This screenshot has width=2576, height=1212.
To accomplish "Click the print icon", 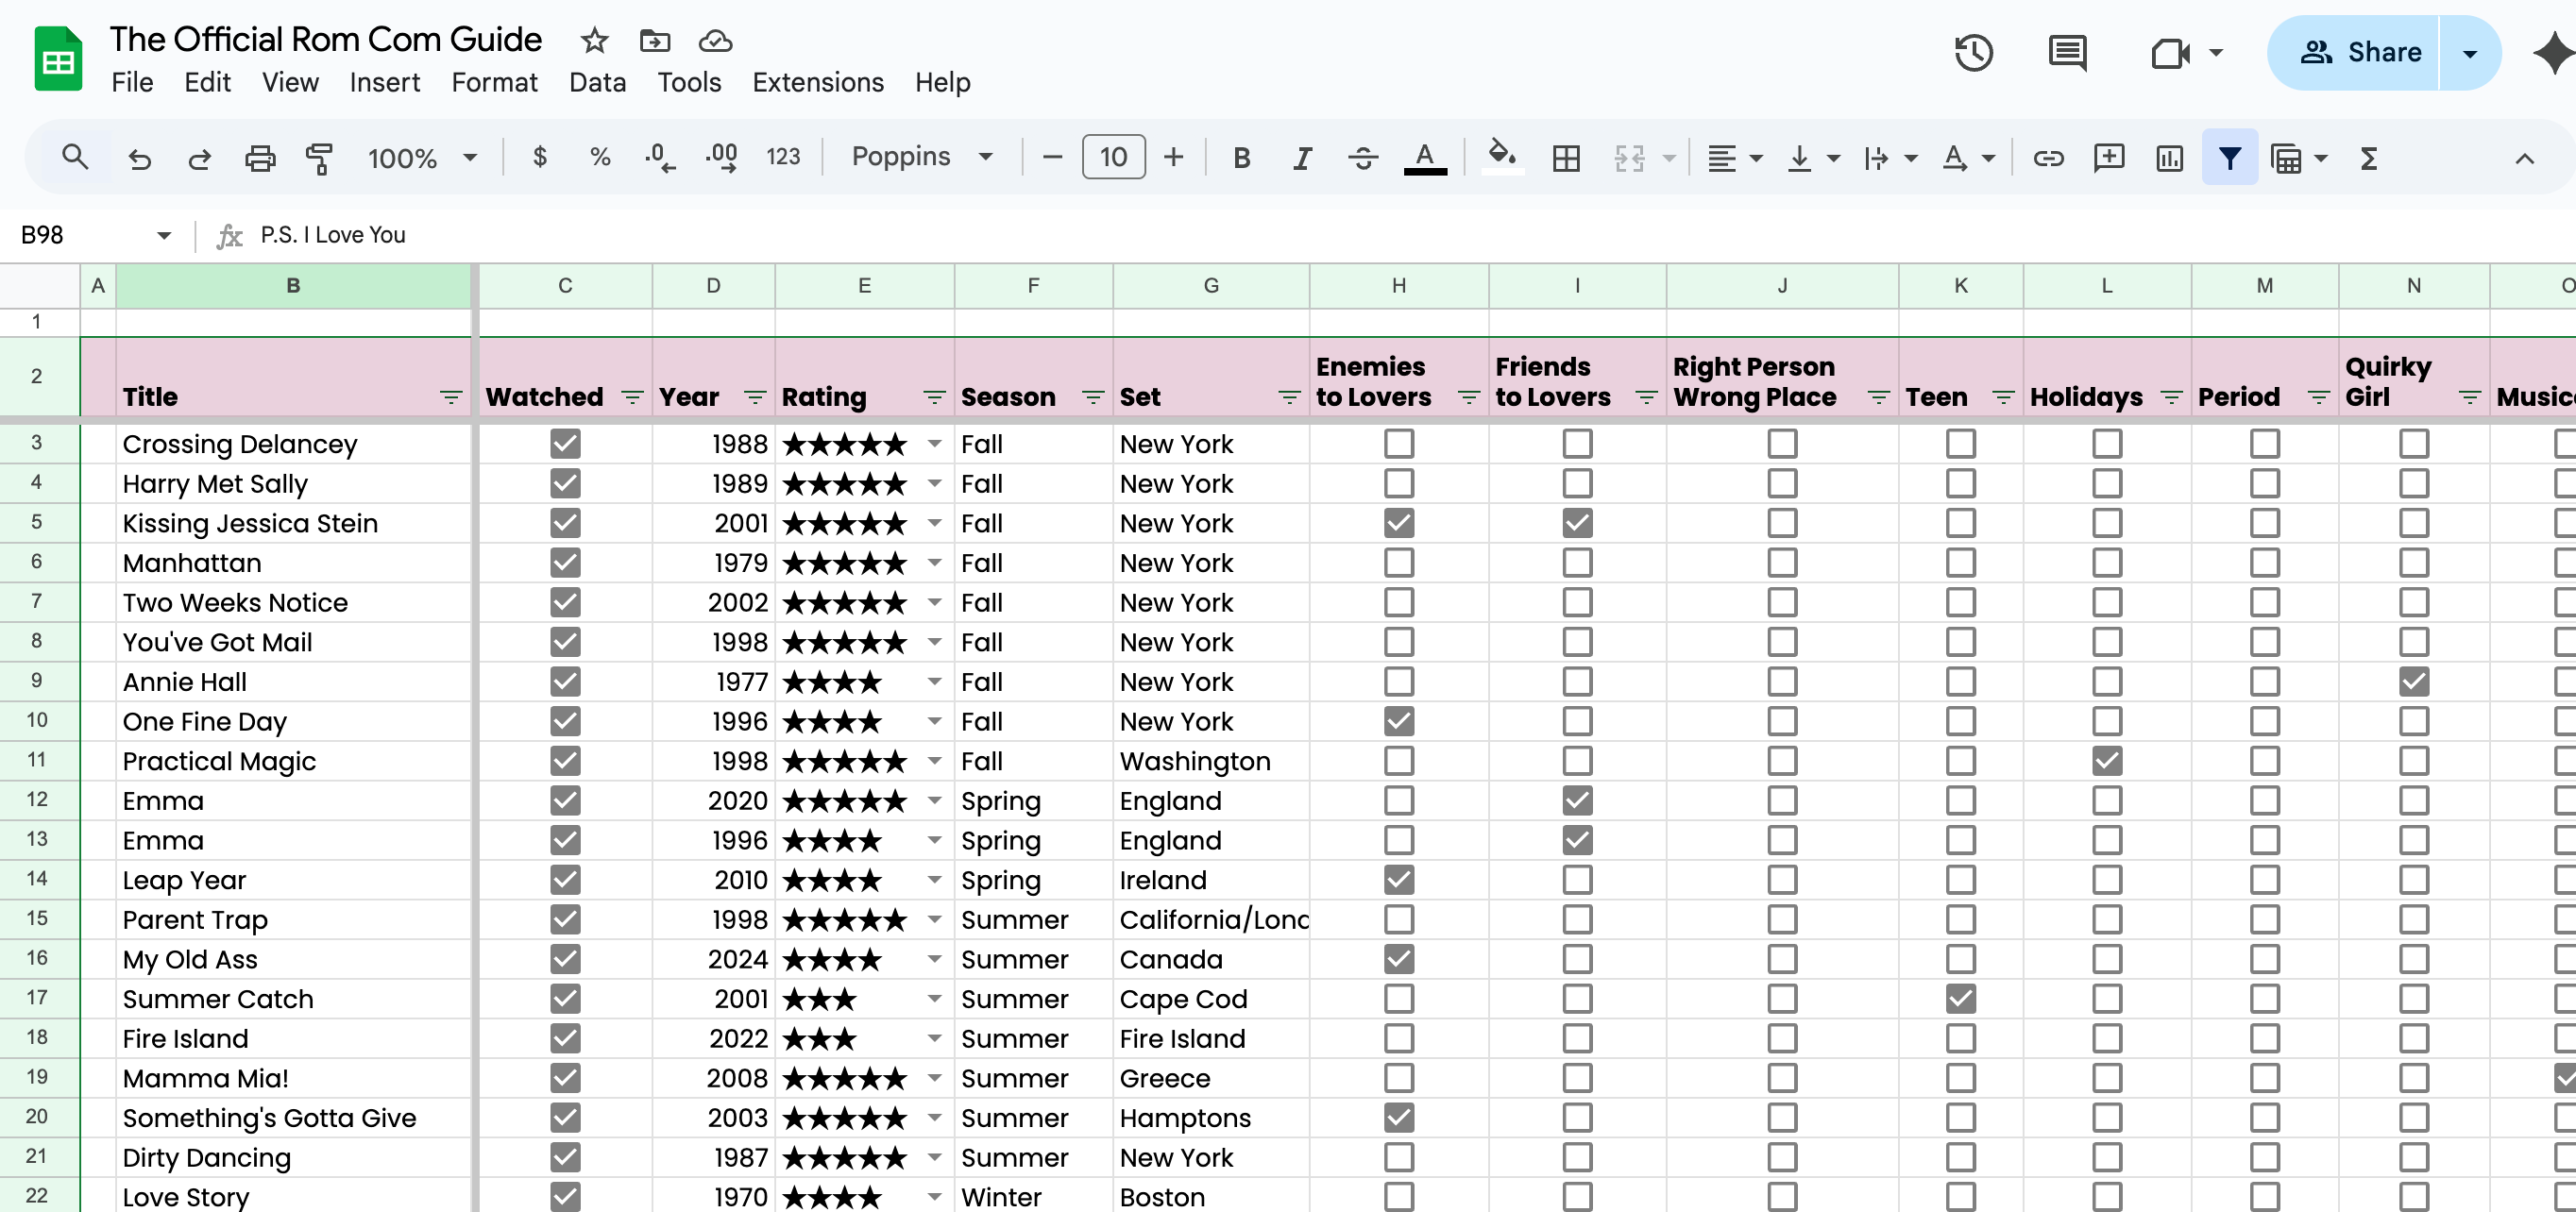I will 260,158.
